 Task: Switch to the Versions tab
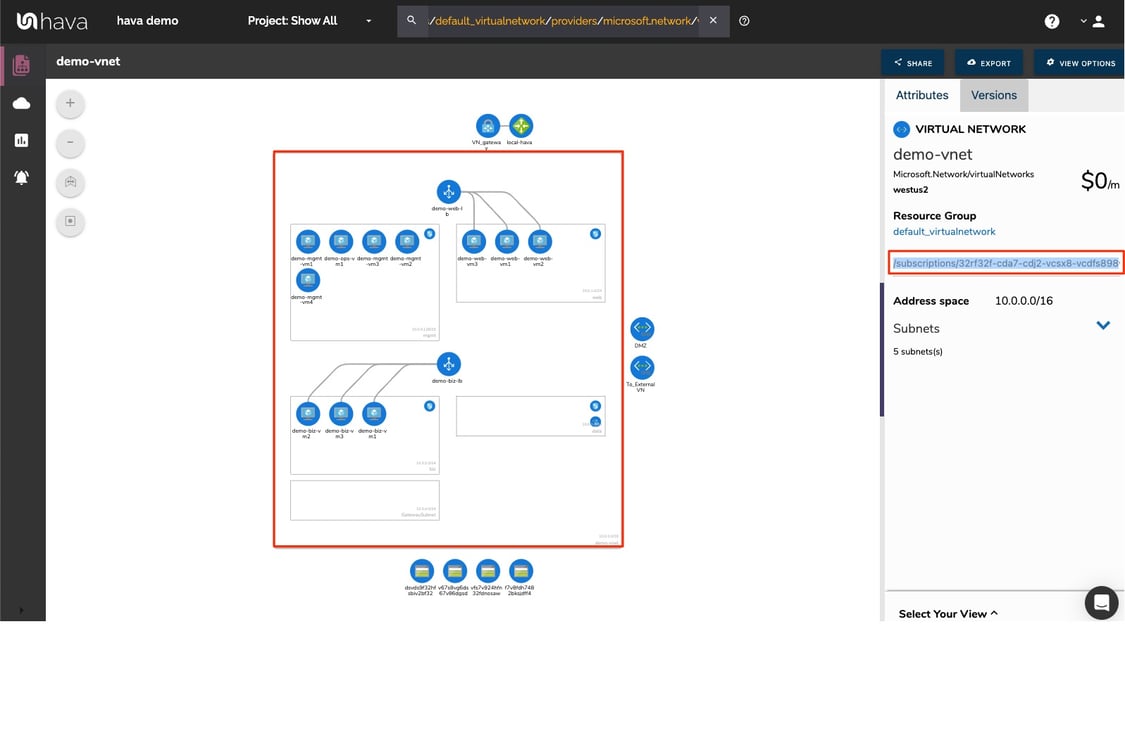coord(993,95)
